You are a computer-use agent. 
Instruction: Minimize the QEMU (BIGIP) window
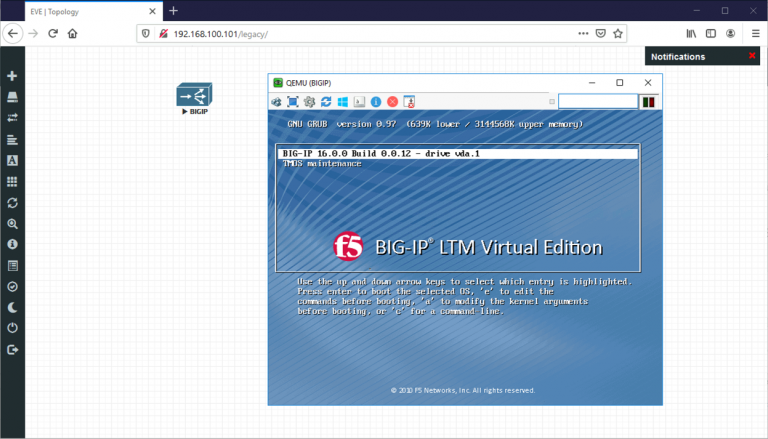[592, 82]
